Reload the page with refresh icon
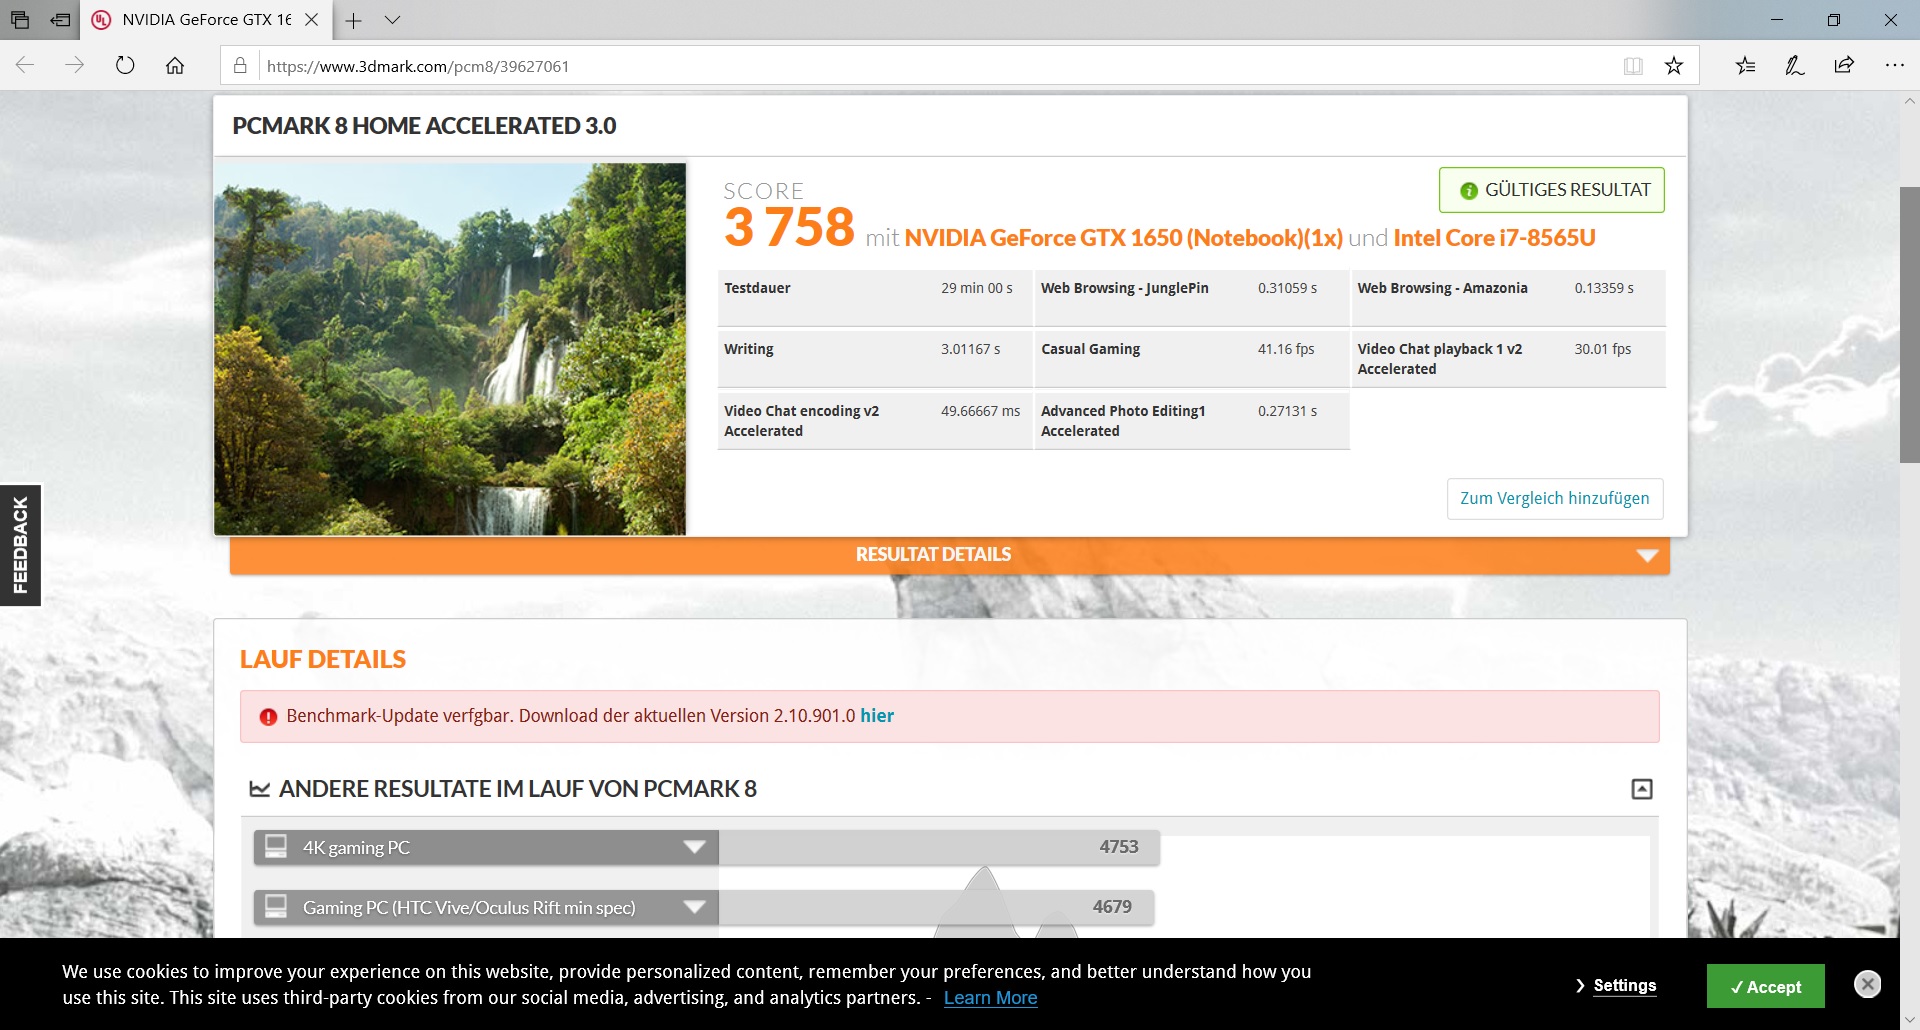Image resolution: width=1920 pixels, height=1030 pixels. [125, 66]
